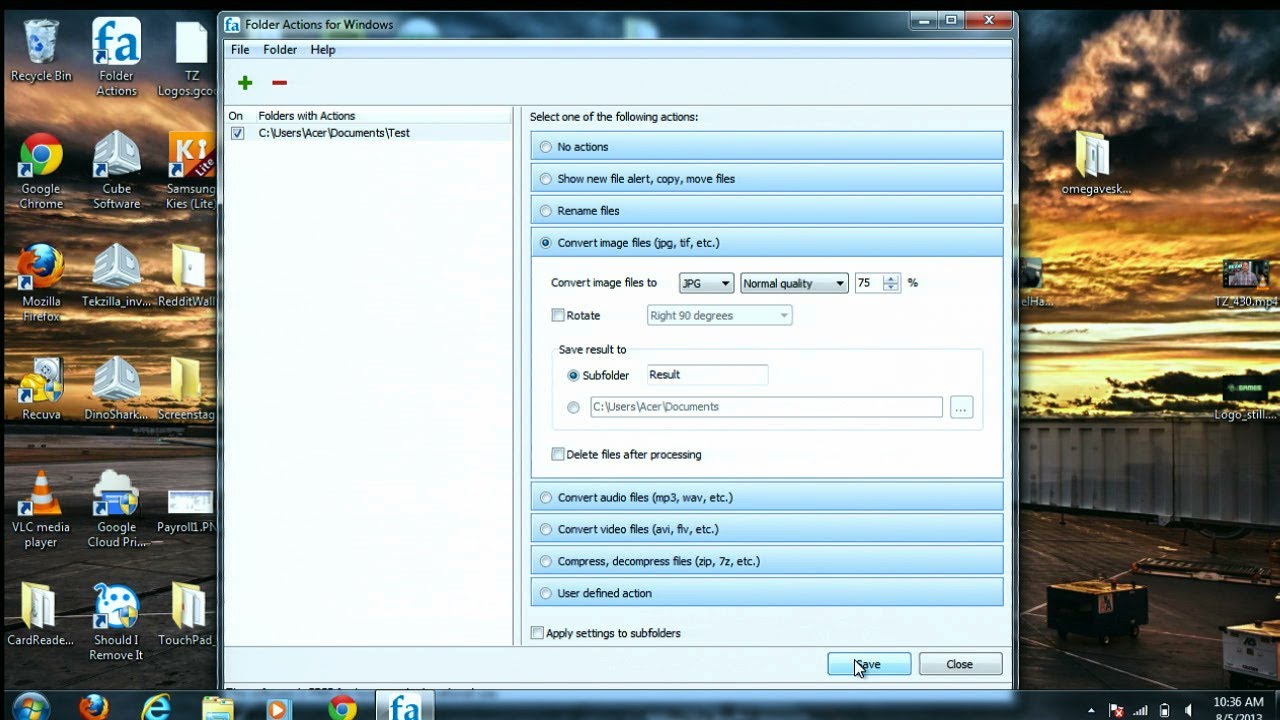
Task: Open Should I Remove It desktop icon
Action: [x=116, y=622]
